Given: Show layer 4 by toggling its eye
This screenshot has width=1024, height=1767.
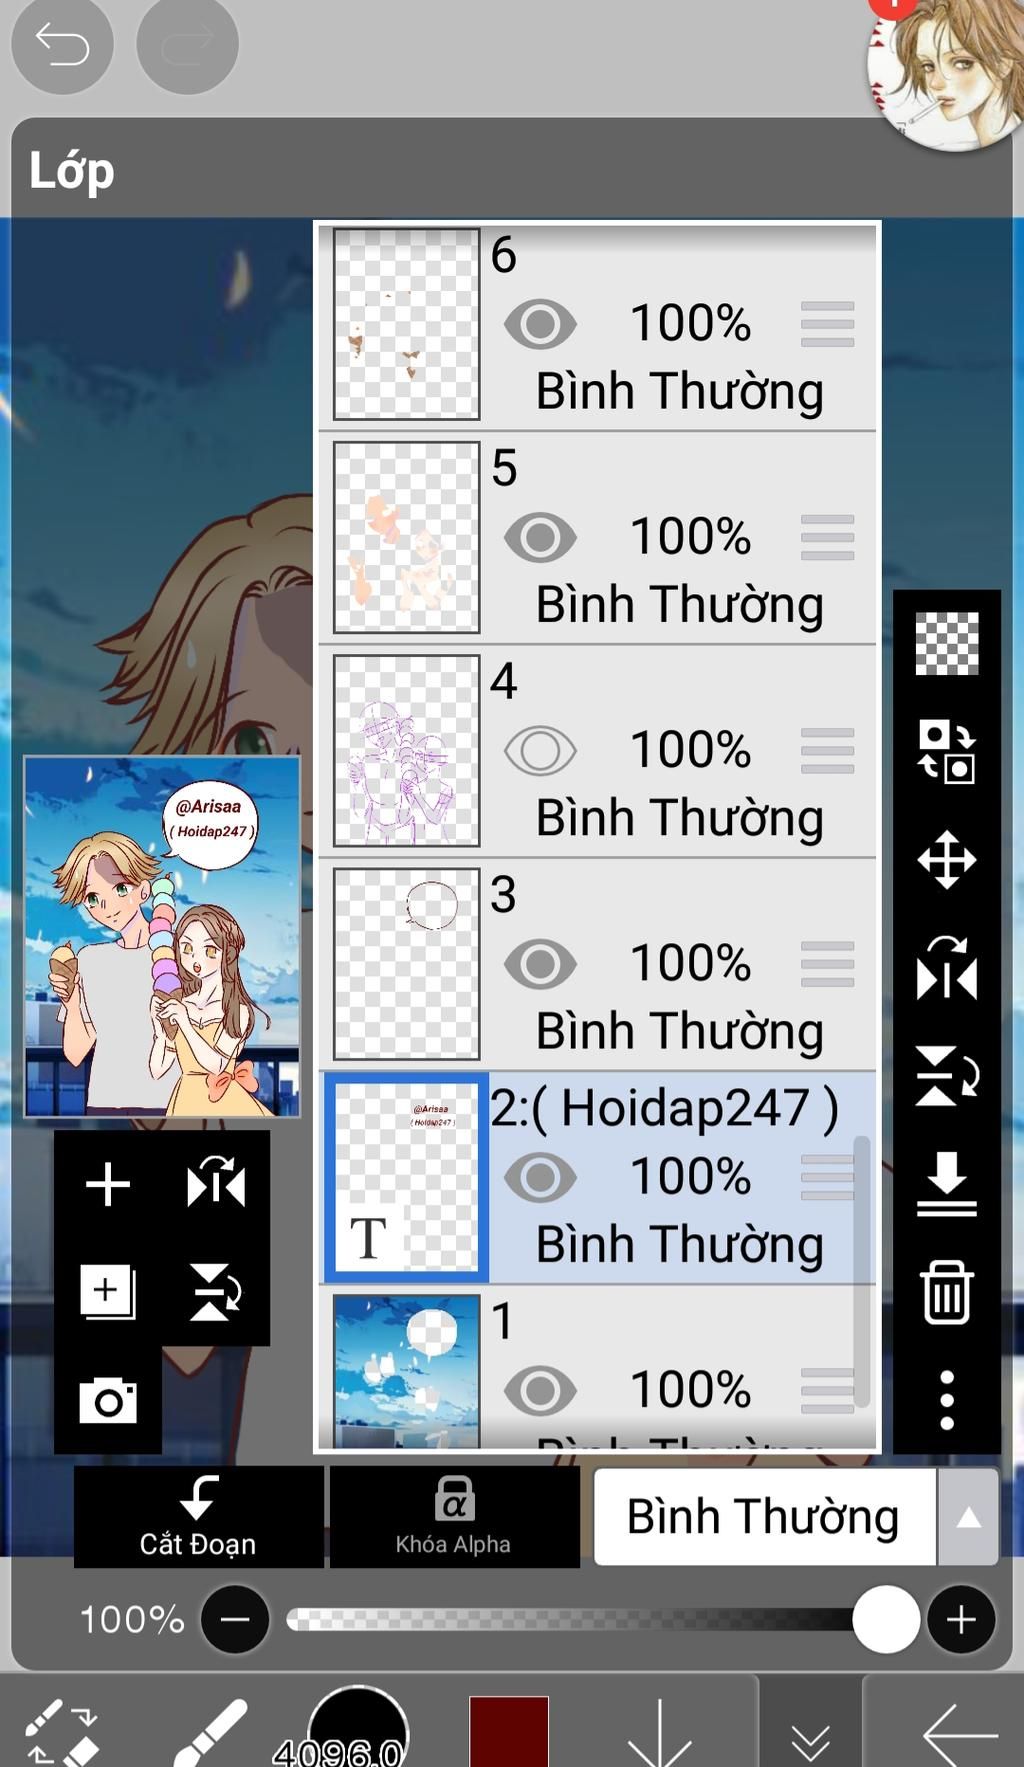Looking at the screenshot, I should pos(540,751).
